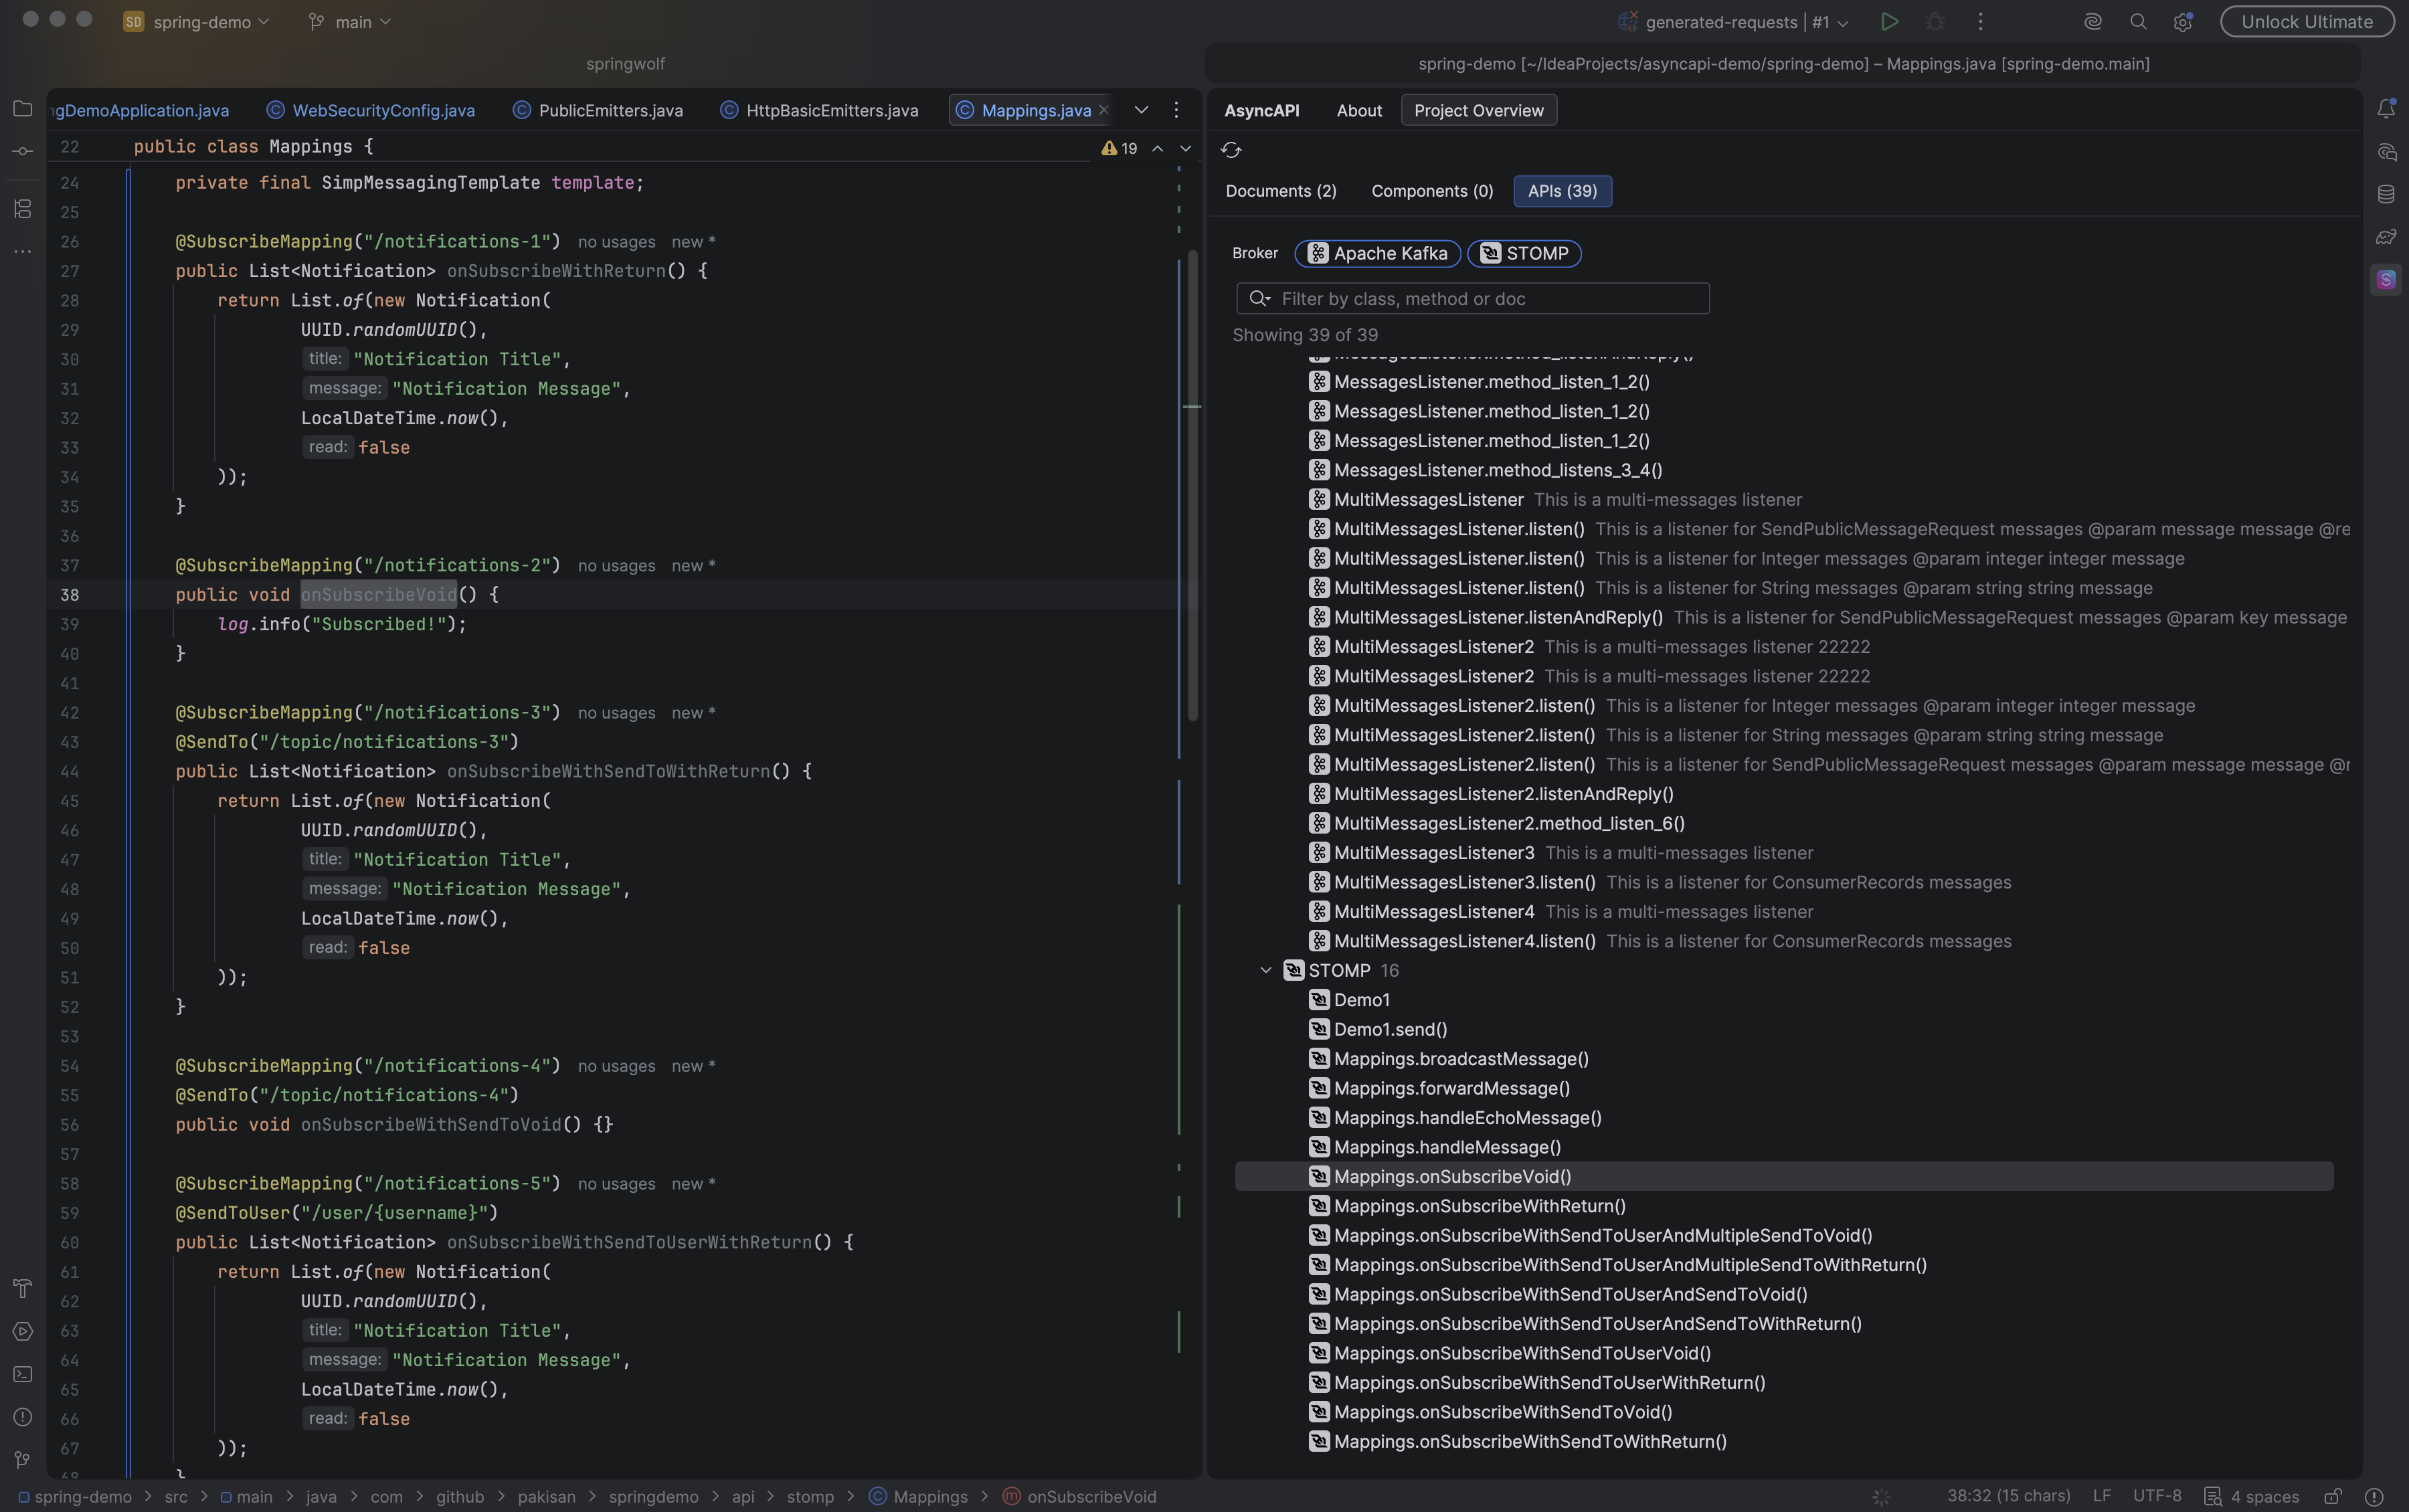This screenshot has width=2409, height=1512.
Task: Open the AI Assistant chat icon
Action: point(2386,152)
